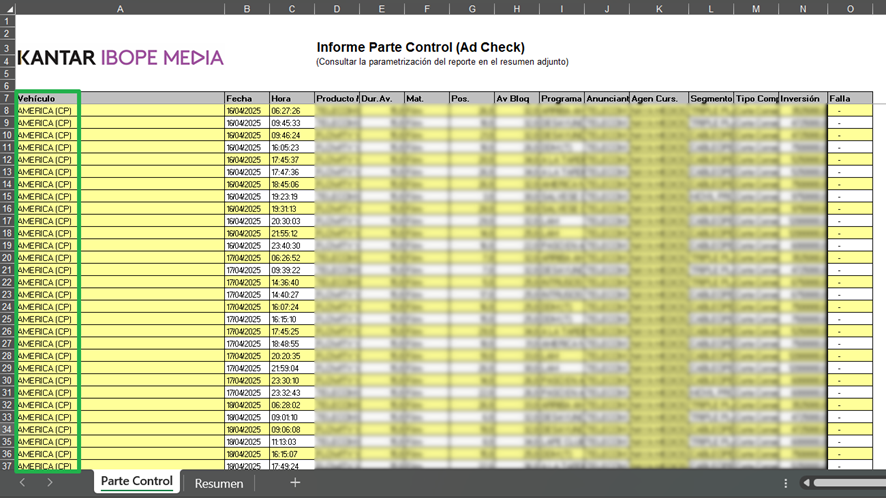The height and width of the screenshot is (498, 886).
Task: Select column N header
Action: 803,8
